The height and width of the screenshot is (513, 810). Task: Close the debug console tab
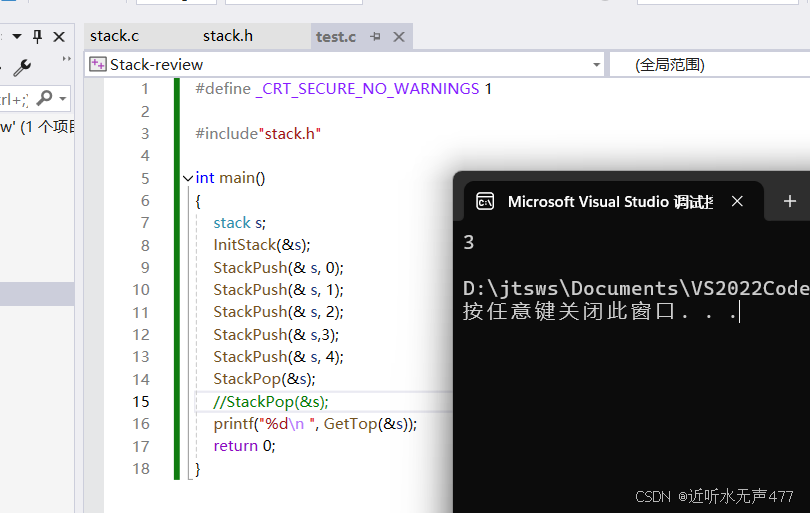pyautogui.click(x=737, y=201)
